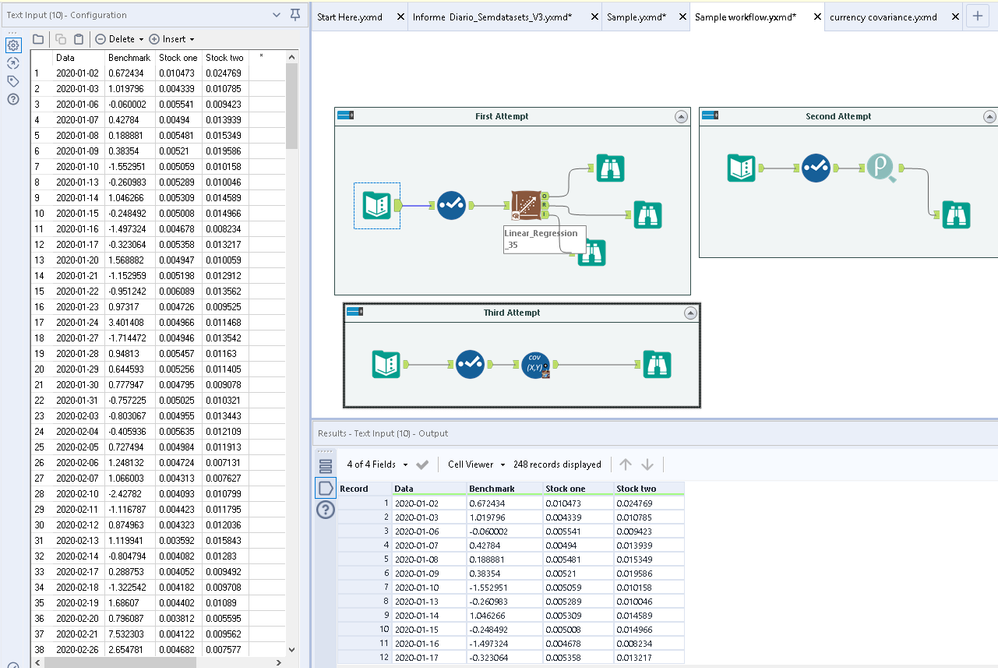Click the open folder icon in configuration toolbar
Image resolution: width=998 pixels, height=668 pixels.
tap(38, 39)
